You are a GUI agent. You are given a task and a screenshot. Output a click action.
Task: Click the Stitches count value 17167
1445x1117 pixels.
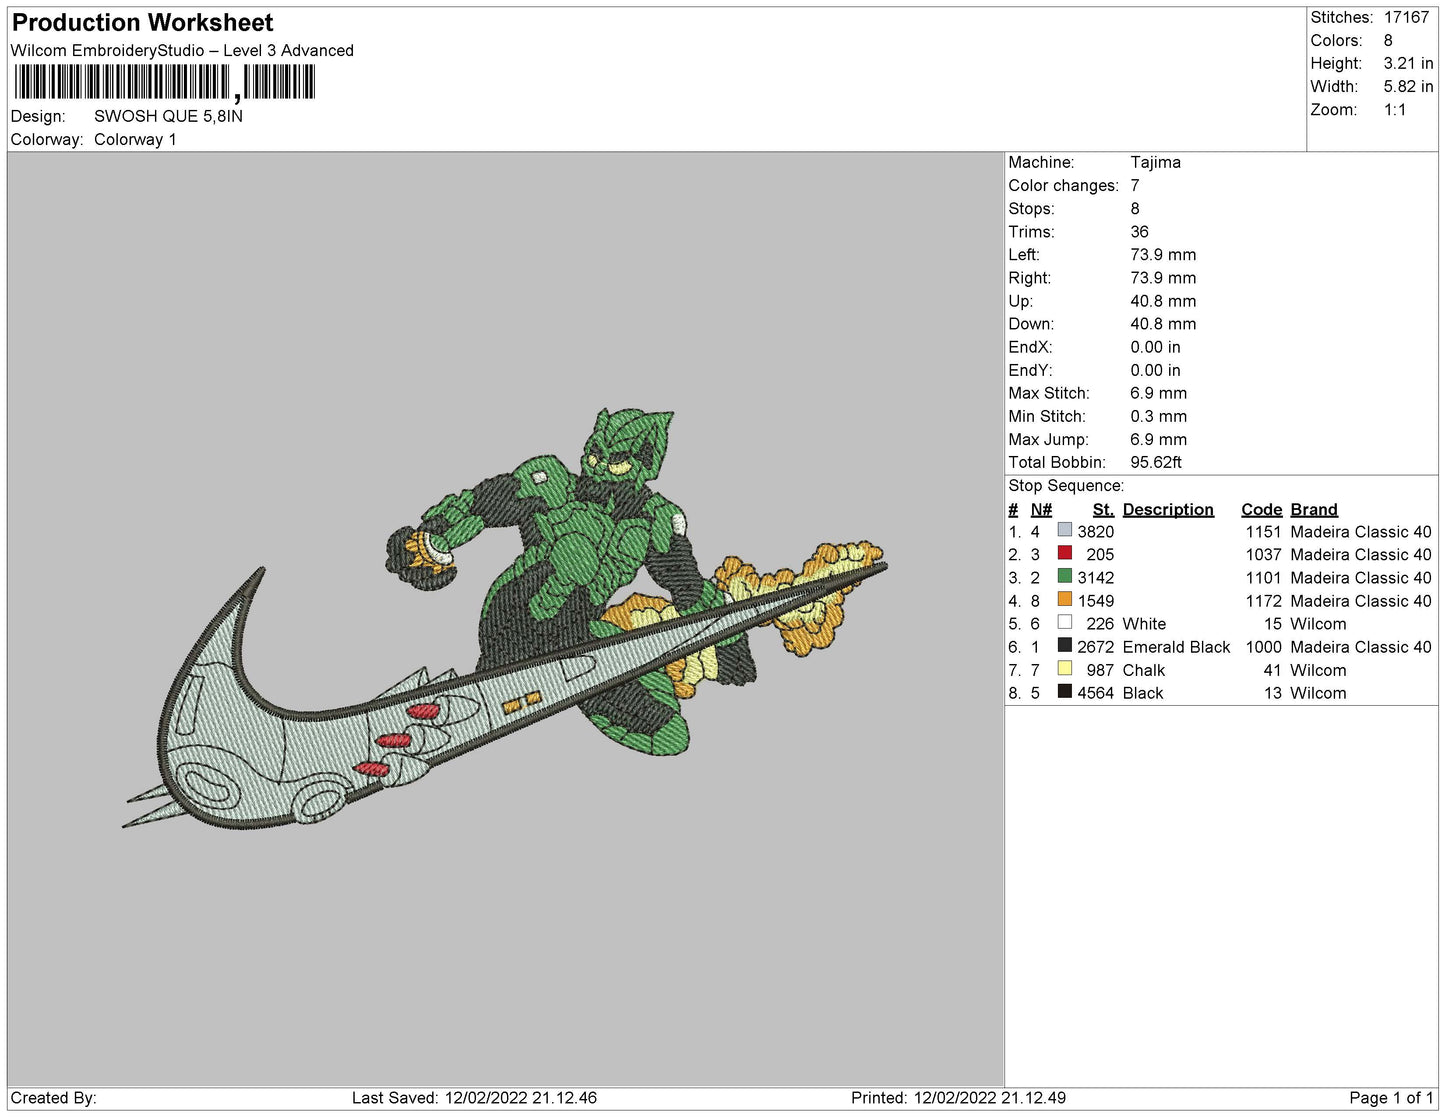point(1406,17)
